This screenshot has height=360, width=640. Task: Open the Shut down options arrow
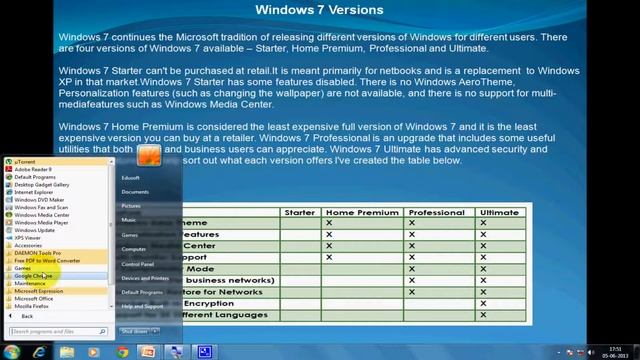coord(155,331)
